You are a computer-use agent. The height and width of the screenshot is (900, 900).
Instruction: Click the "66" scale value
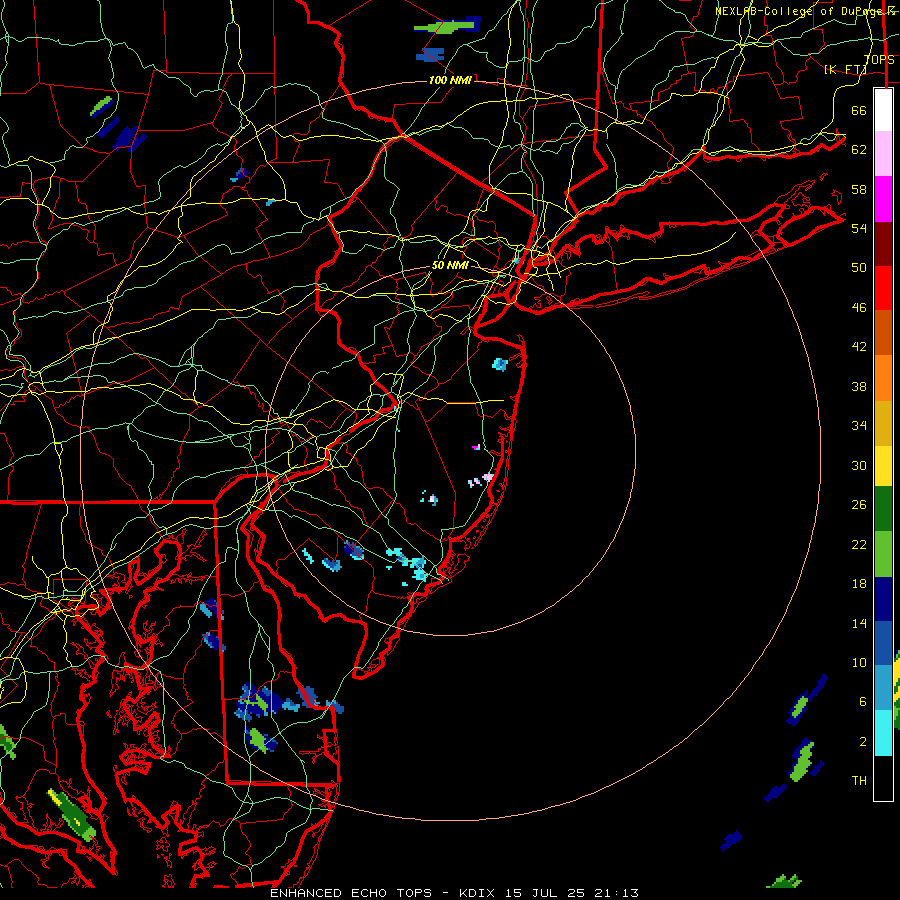click(859, 110)
